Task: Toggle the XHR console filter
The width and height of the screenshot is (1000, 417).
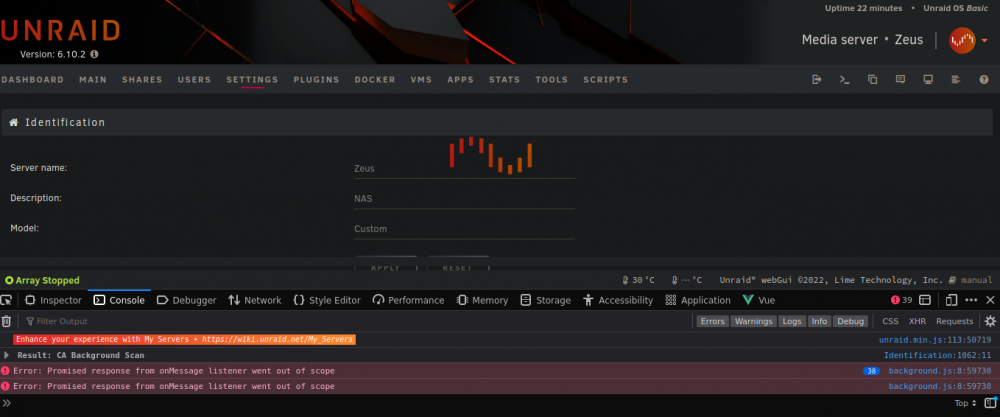Action: pyautogui.click(x=917, y=321)
